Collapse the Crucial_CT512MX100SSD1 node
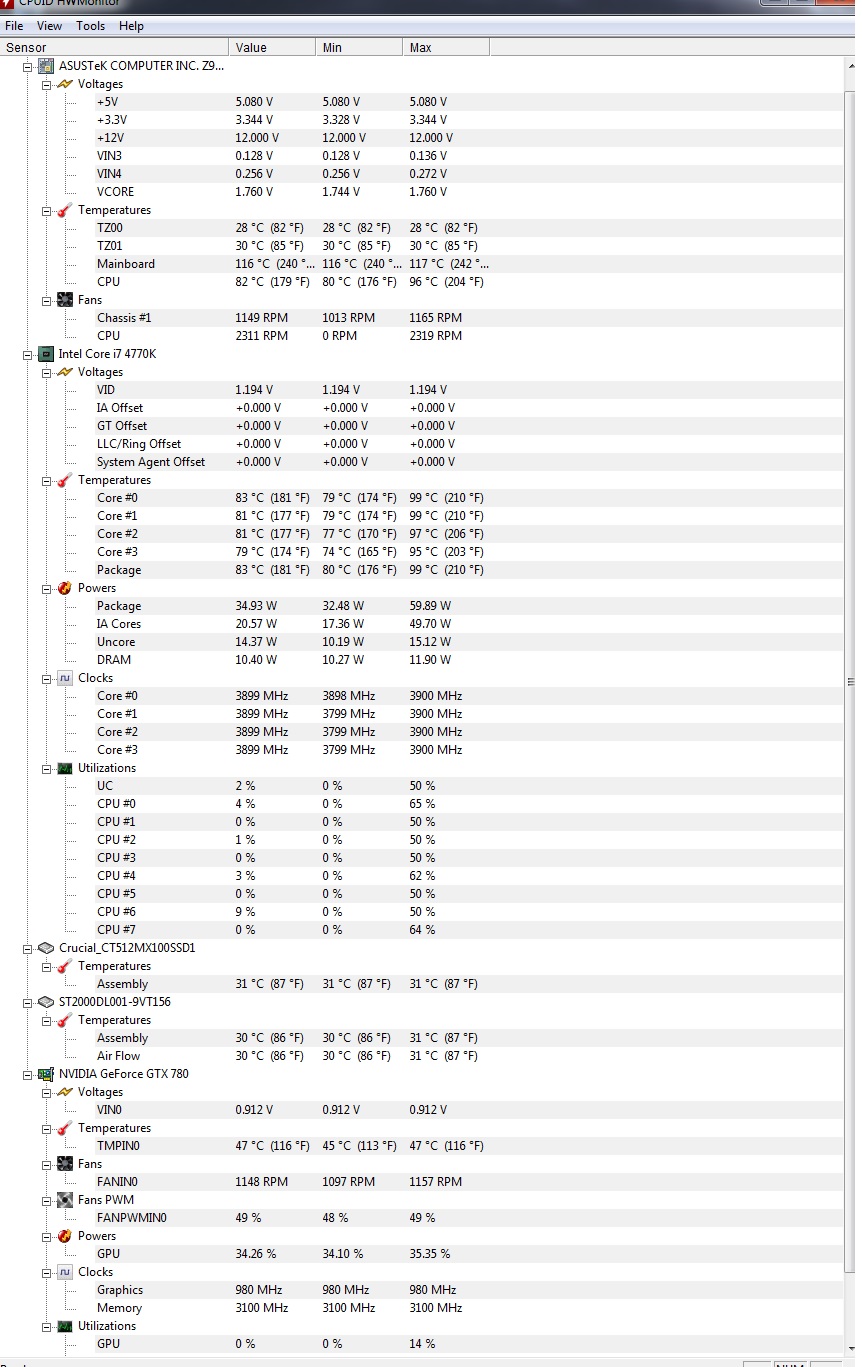 pyautogui.click(x=28, y=948)
